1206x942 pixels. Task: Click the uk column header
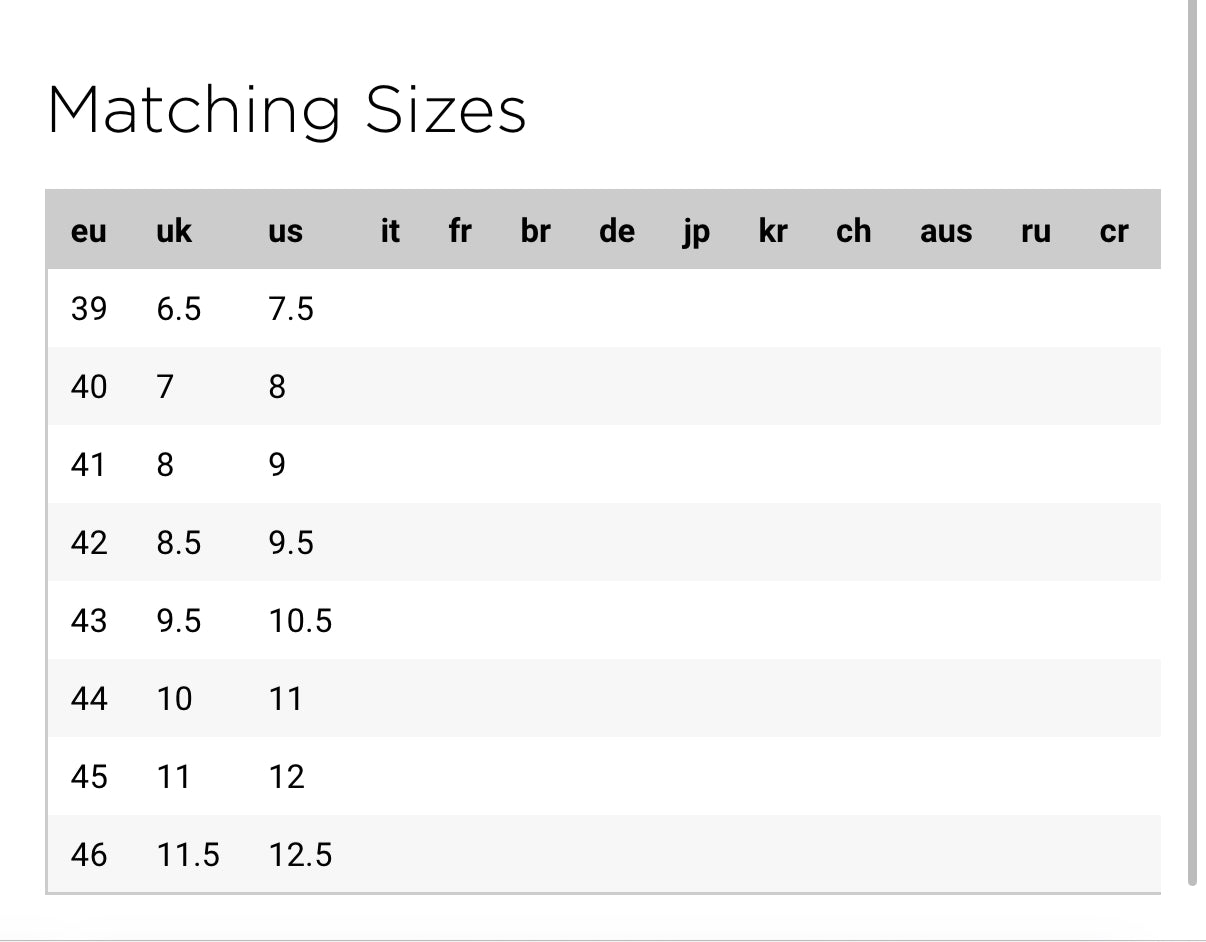pos(174,231)
